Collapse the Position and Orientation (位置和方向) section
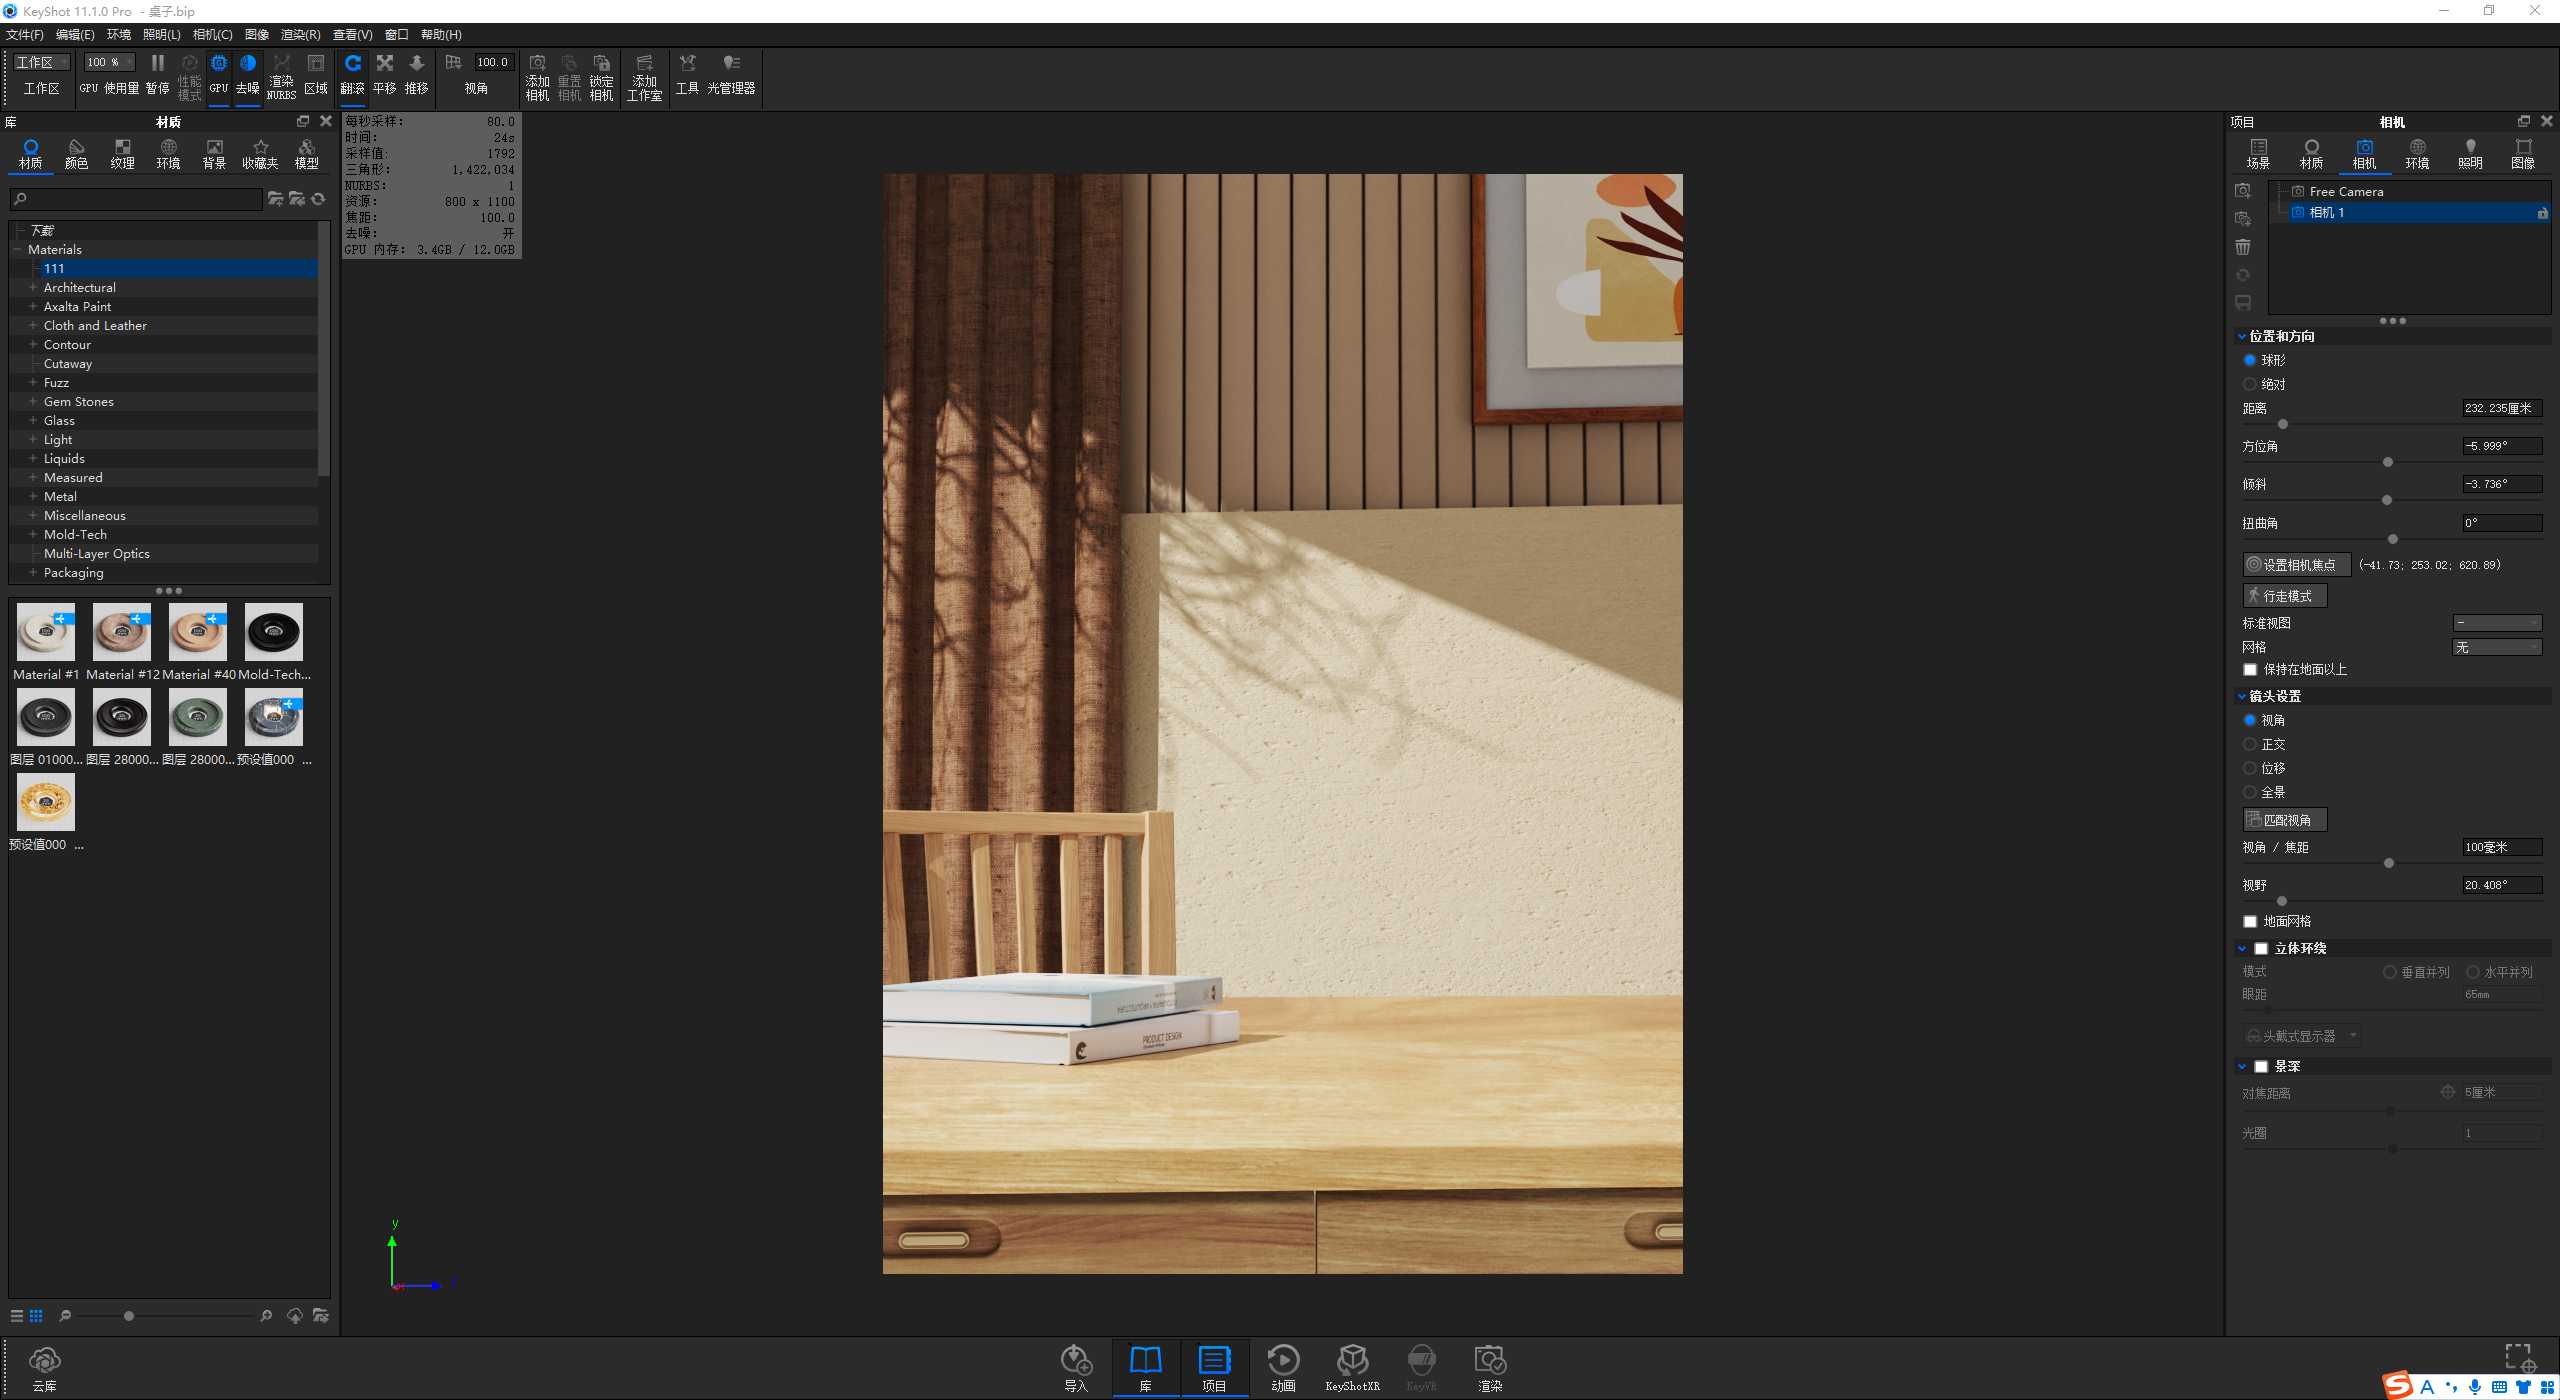The width and height of the screenshot is (2560, 1400). (2242, 337)
